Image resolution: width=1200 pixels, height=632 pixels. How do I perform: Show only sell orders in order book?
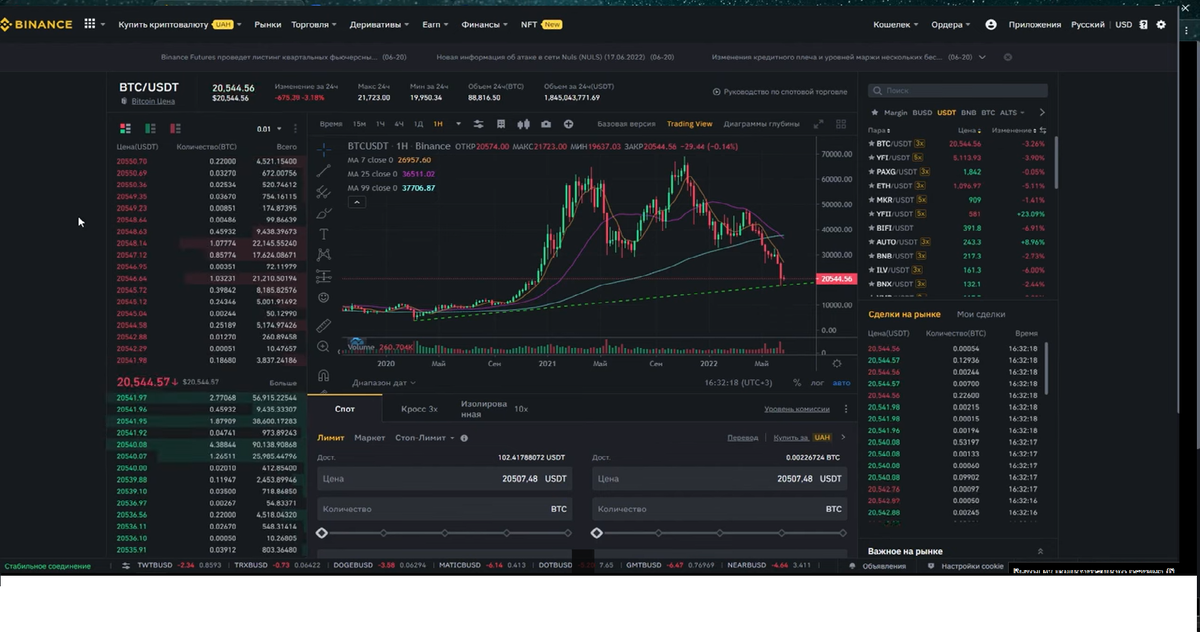pyautogui.click(x=175, y=128)
